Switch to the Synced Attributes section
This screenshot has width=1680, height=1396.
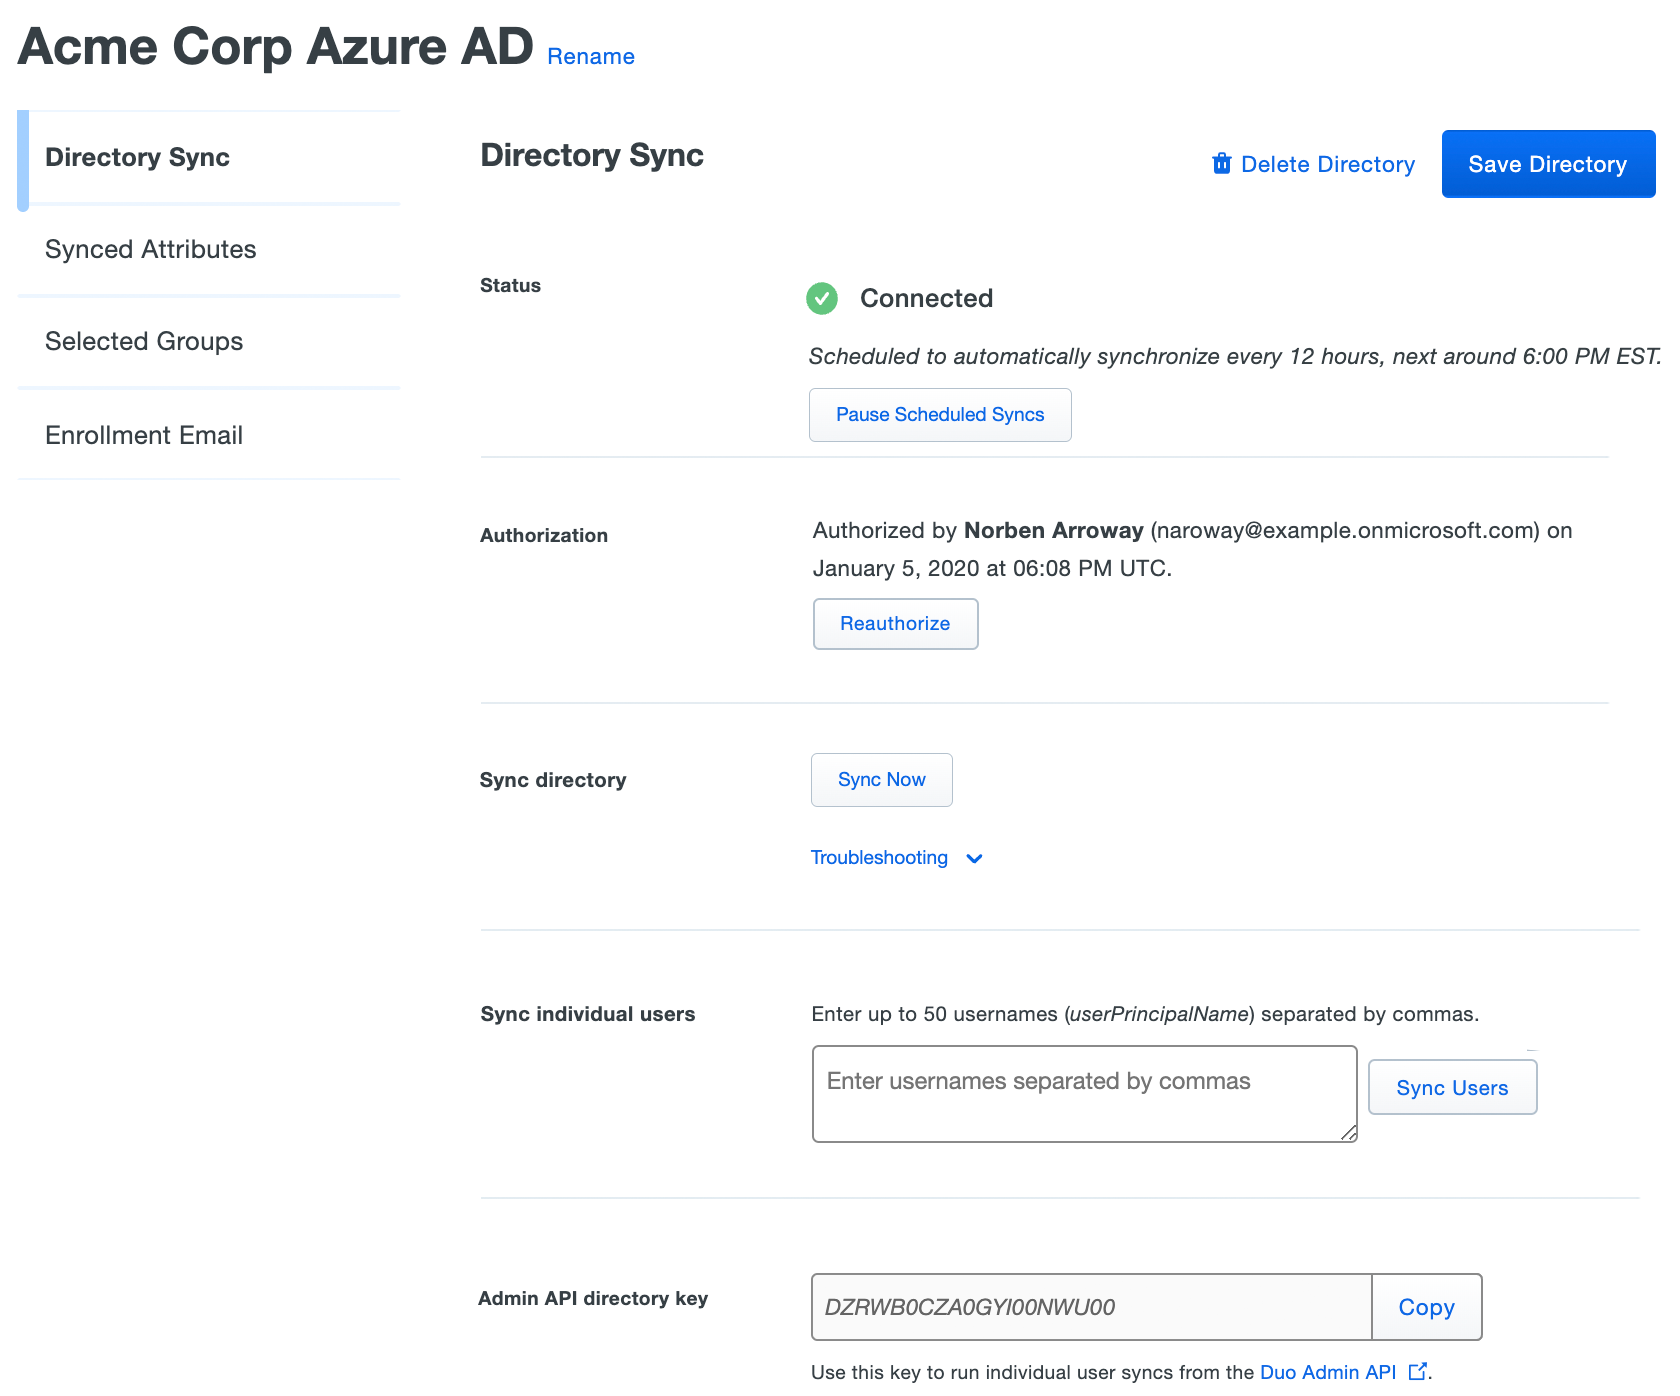click(x=150, y=249)
